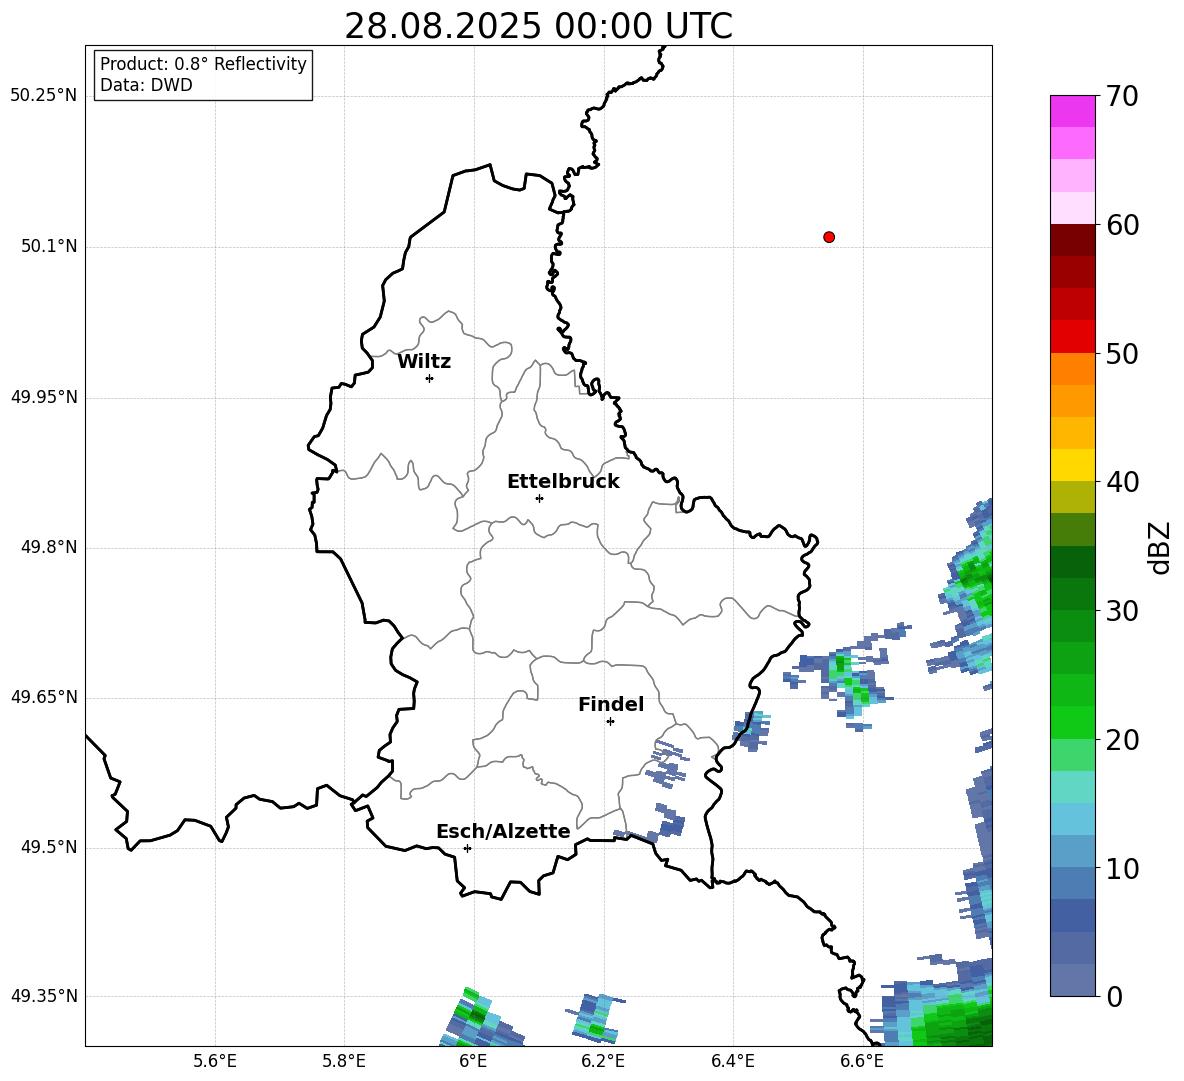The image size is (1184, 1081).
Task: Click the dBZ colorbar axis label
Action: (1159, 547)
